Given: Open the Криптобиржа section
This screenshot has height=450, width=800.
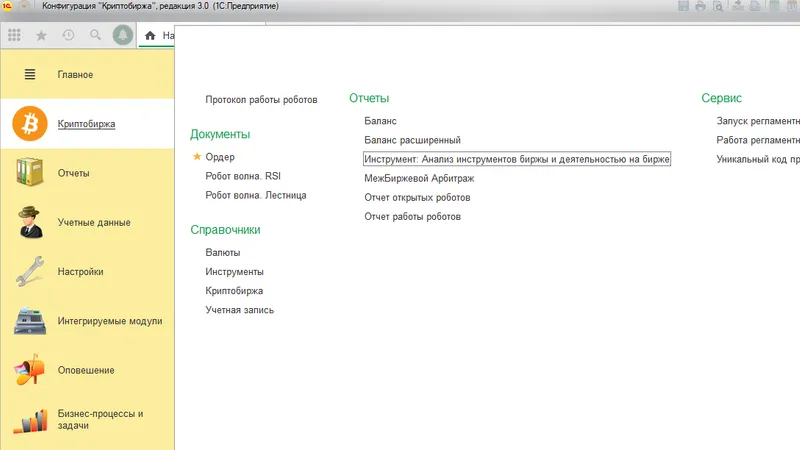Looking at the screenshot, I should (86, 124).
